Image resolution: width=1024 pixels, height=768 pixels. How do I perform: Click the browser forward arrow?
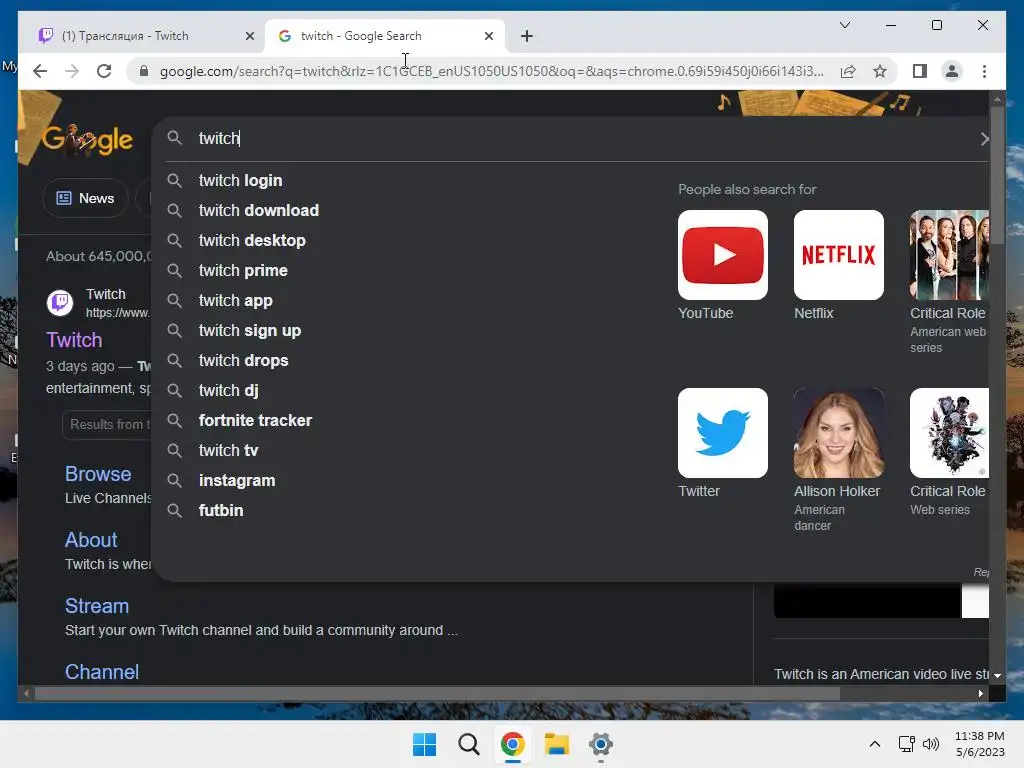tap(72, 71)
